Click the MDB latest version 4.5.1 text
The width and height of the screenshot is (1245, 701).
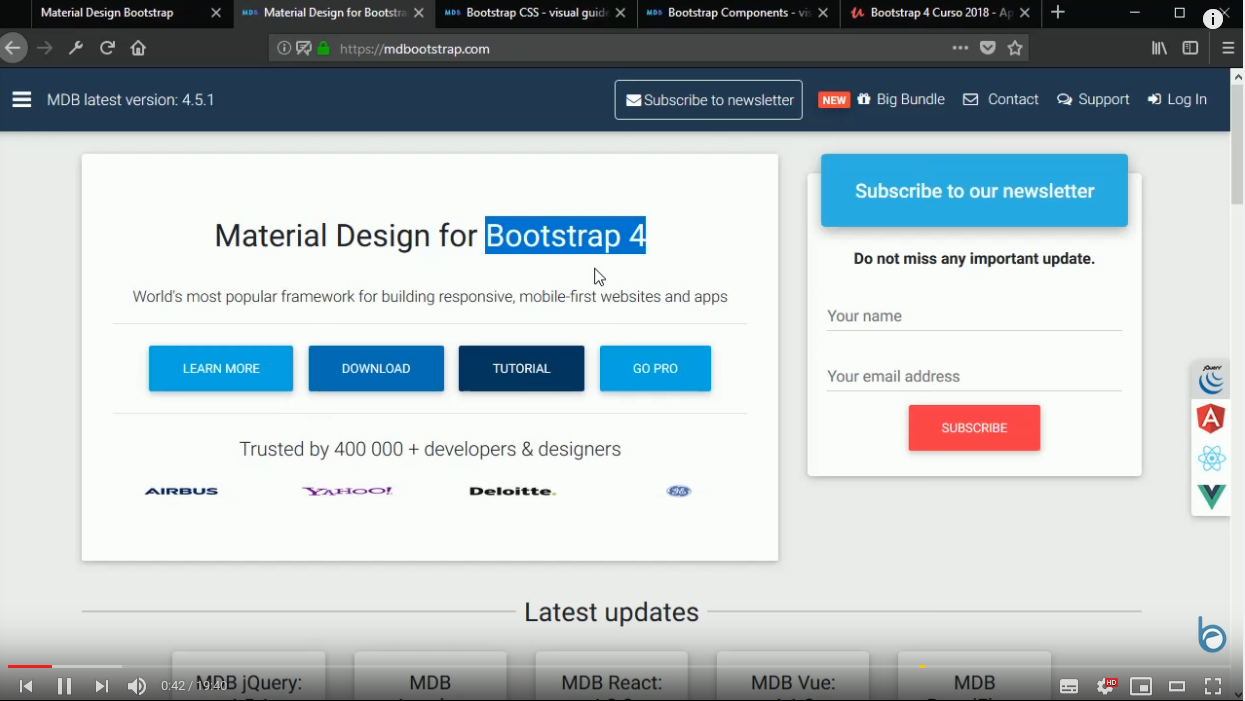(131, 100)
